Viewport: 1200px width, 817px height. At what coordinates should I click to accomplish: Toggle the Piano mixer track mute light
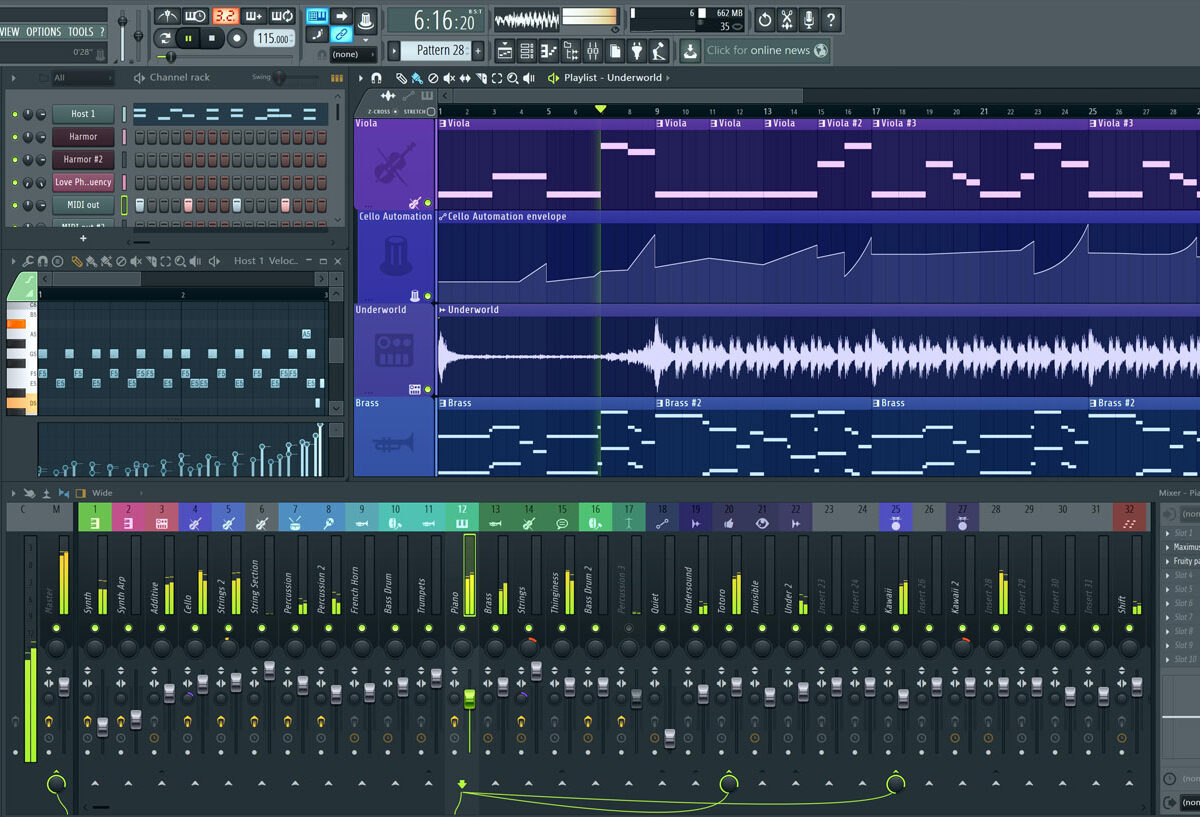pyautogui.click(x=462, y=628)
